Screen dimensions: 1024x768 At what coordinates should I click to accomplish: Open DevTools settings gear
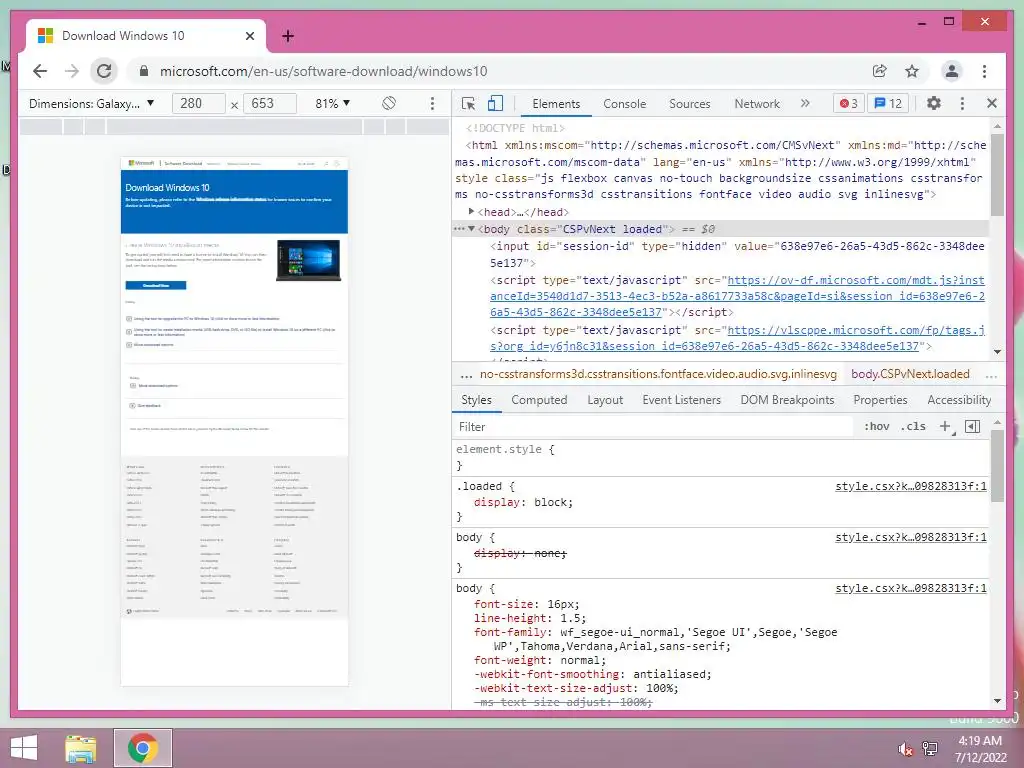[934, 103]
